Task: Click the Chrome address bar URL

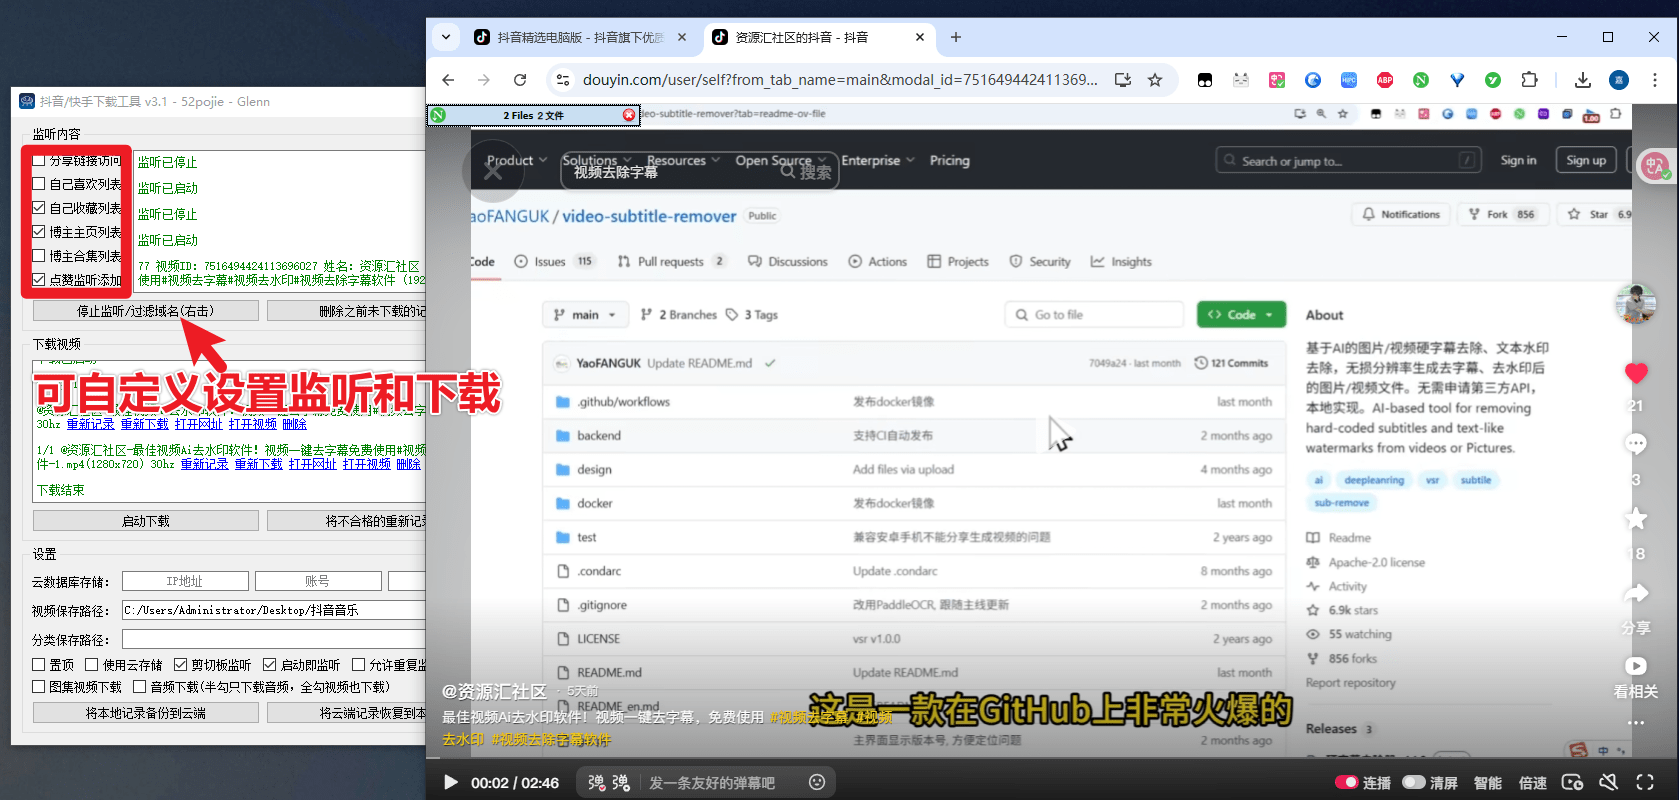Action: 840,80
